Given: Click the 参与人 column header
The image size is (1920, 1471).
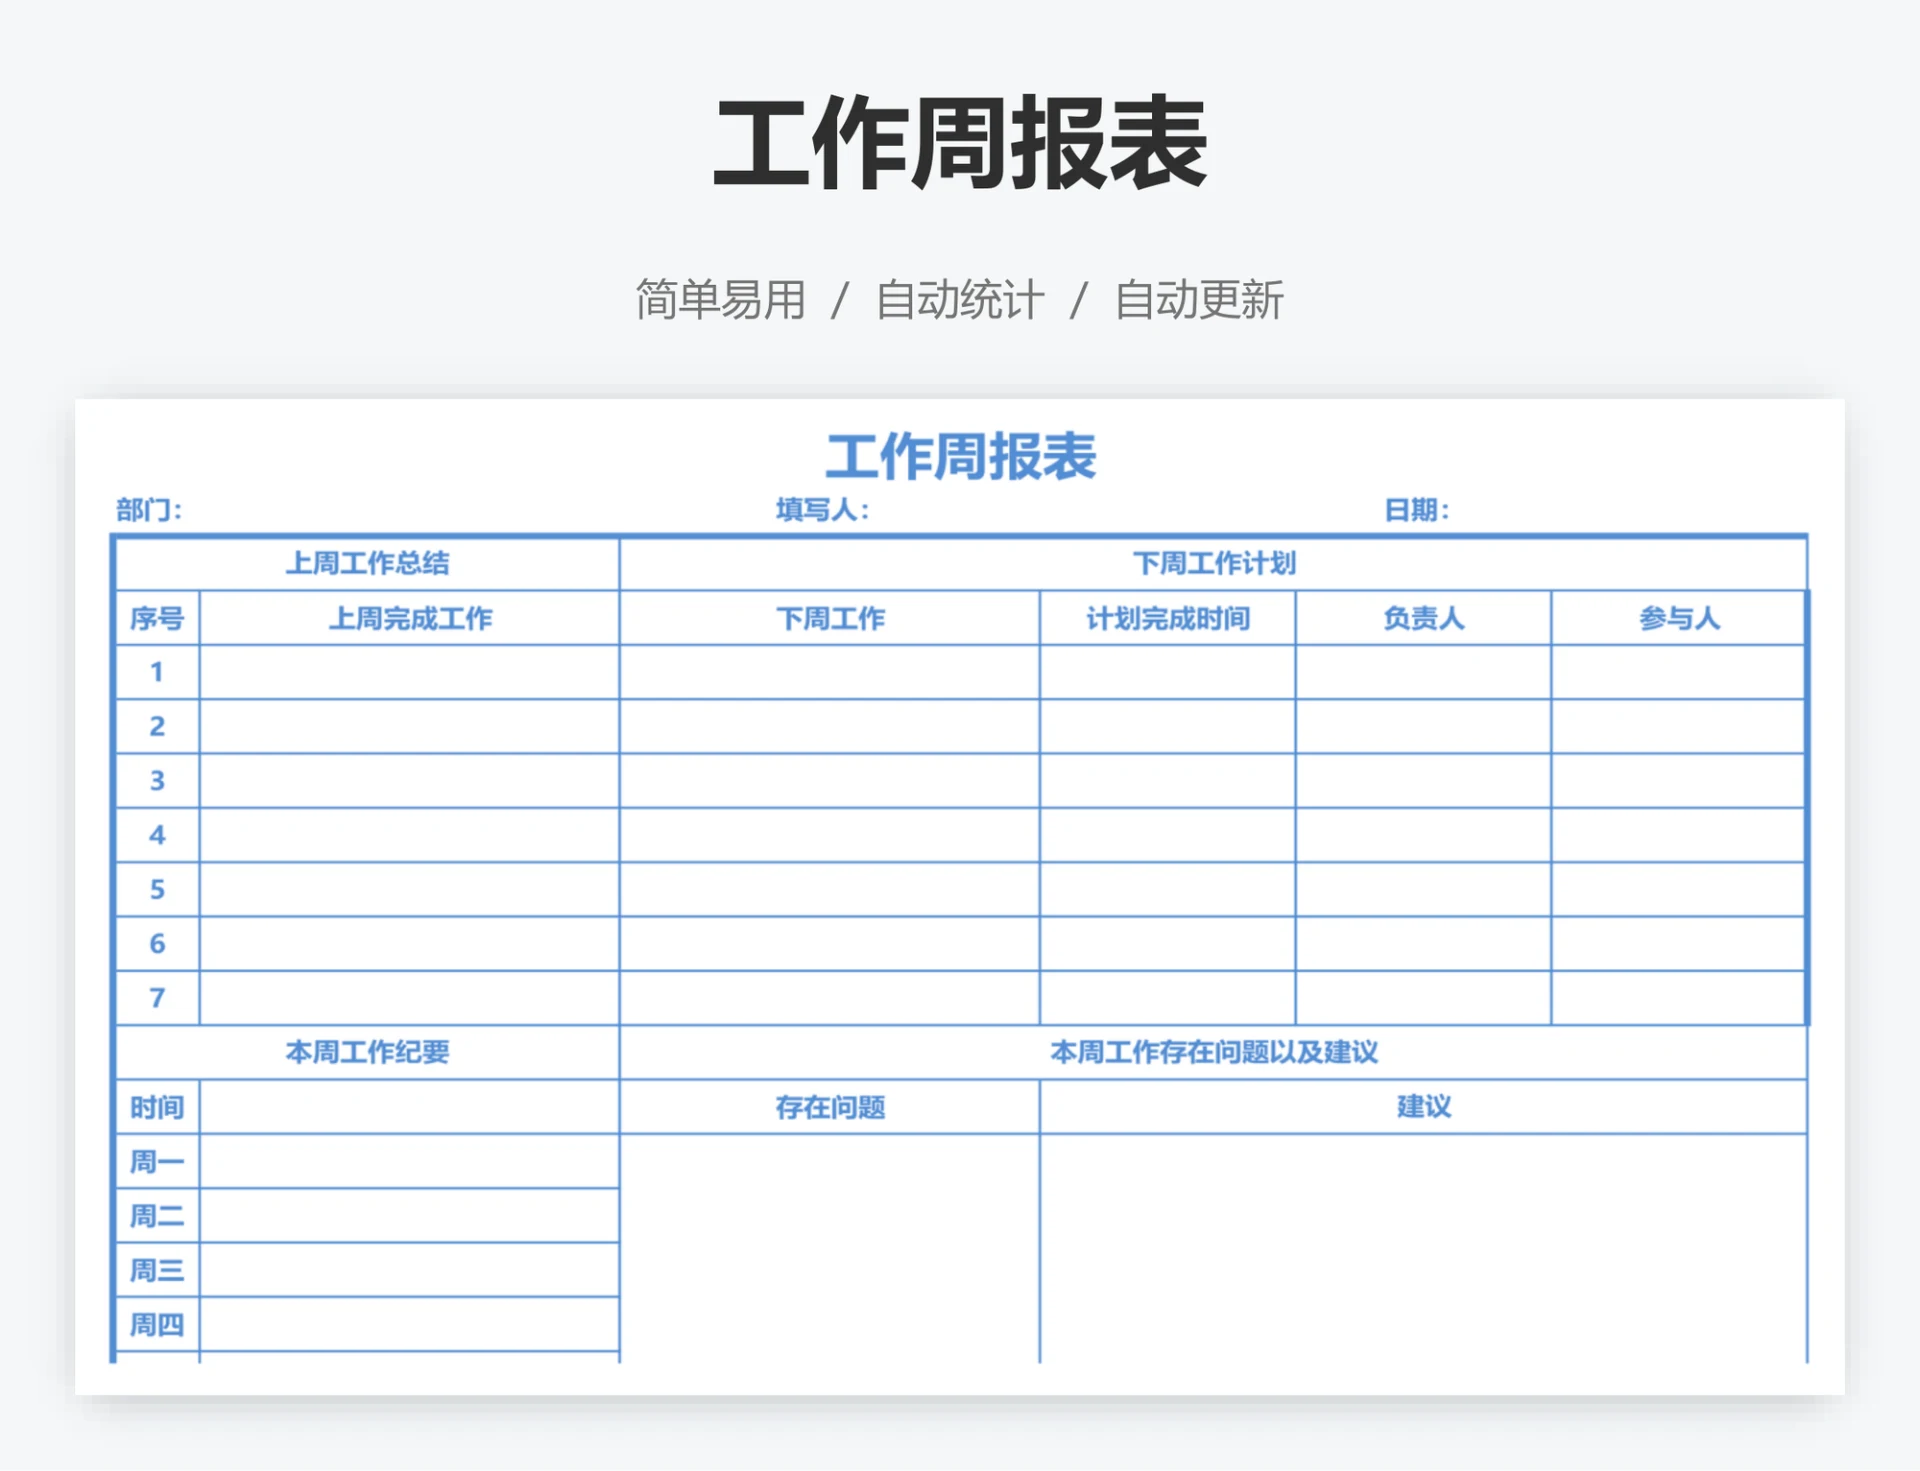Looking at the screenshot, I should [1676, 618].
